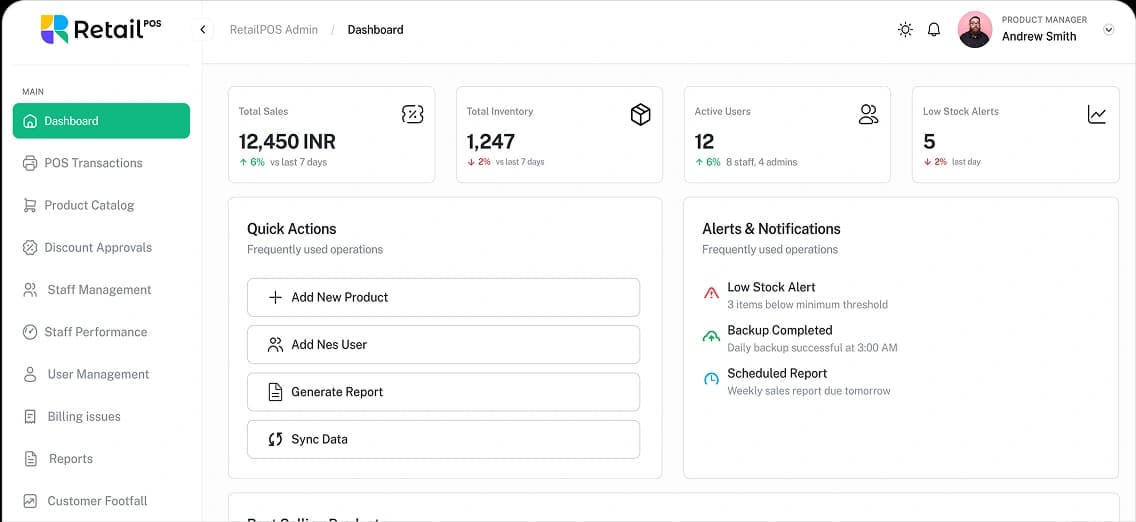Image resolution: width=1136 pixels, height=522 pixels.
Task: Collapse the sidebar with the chevron arrow
Action: pos(203,30)
